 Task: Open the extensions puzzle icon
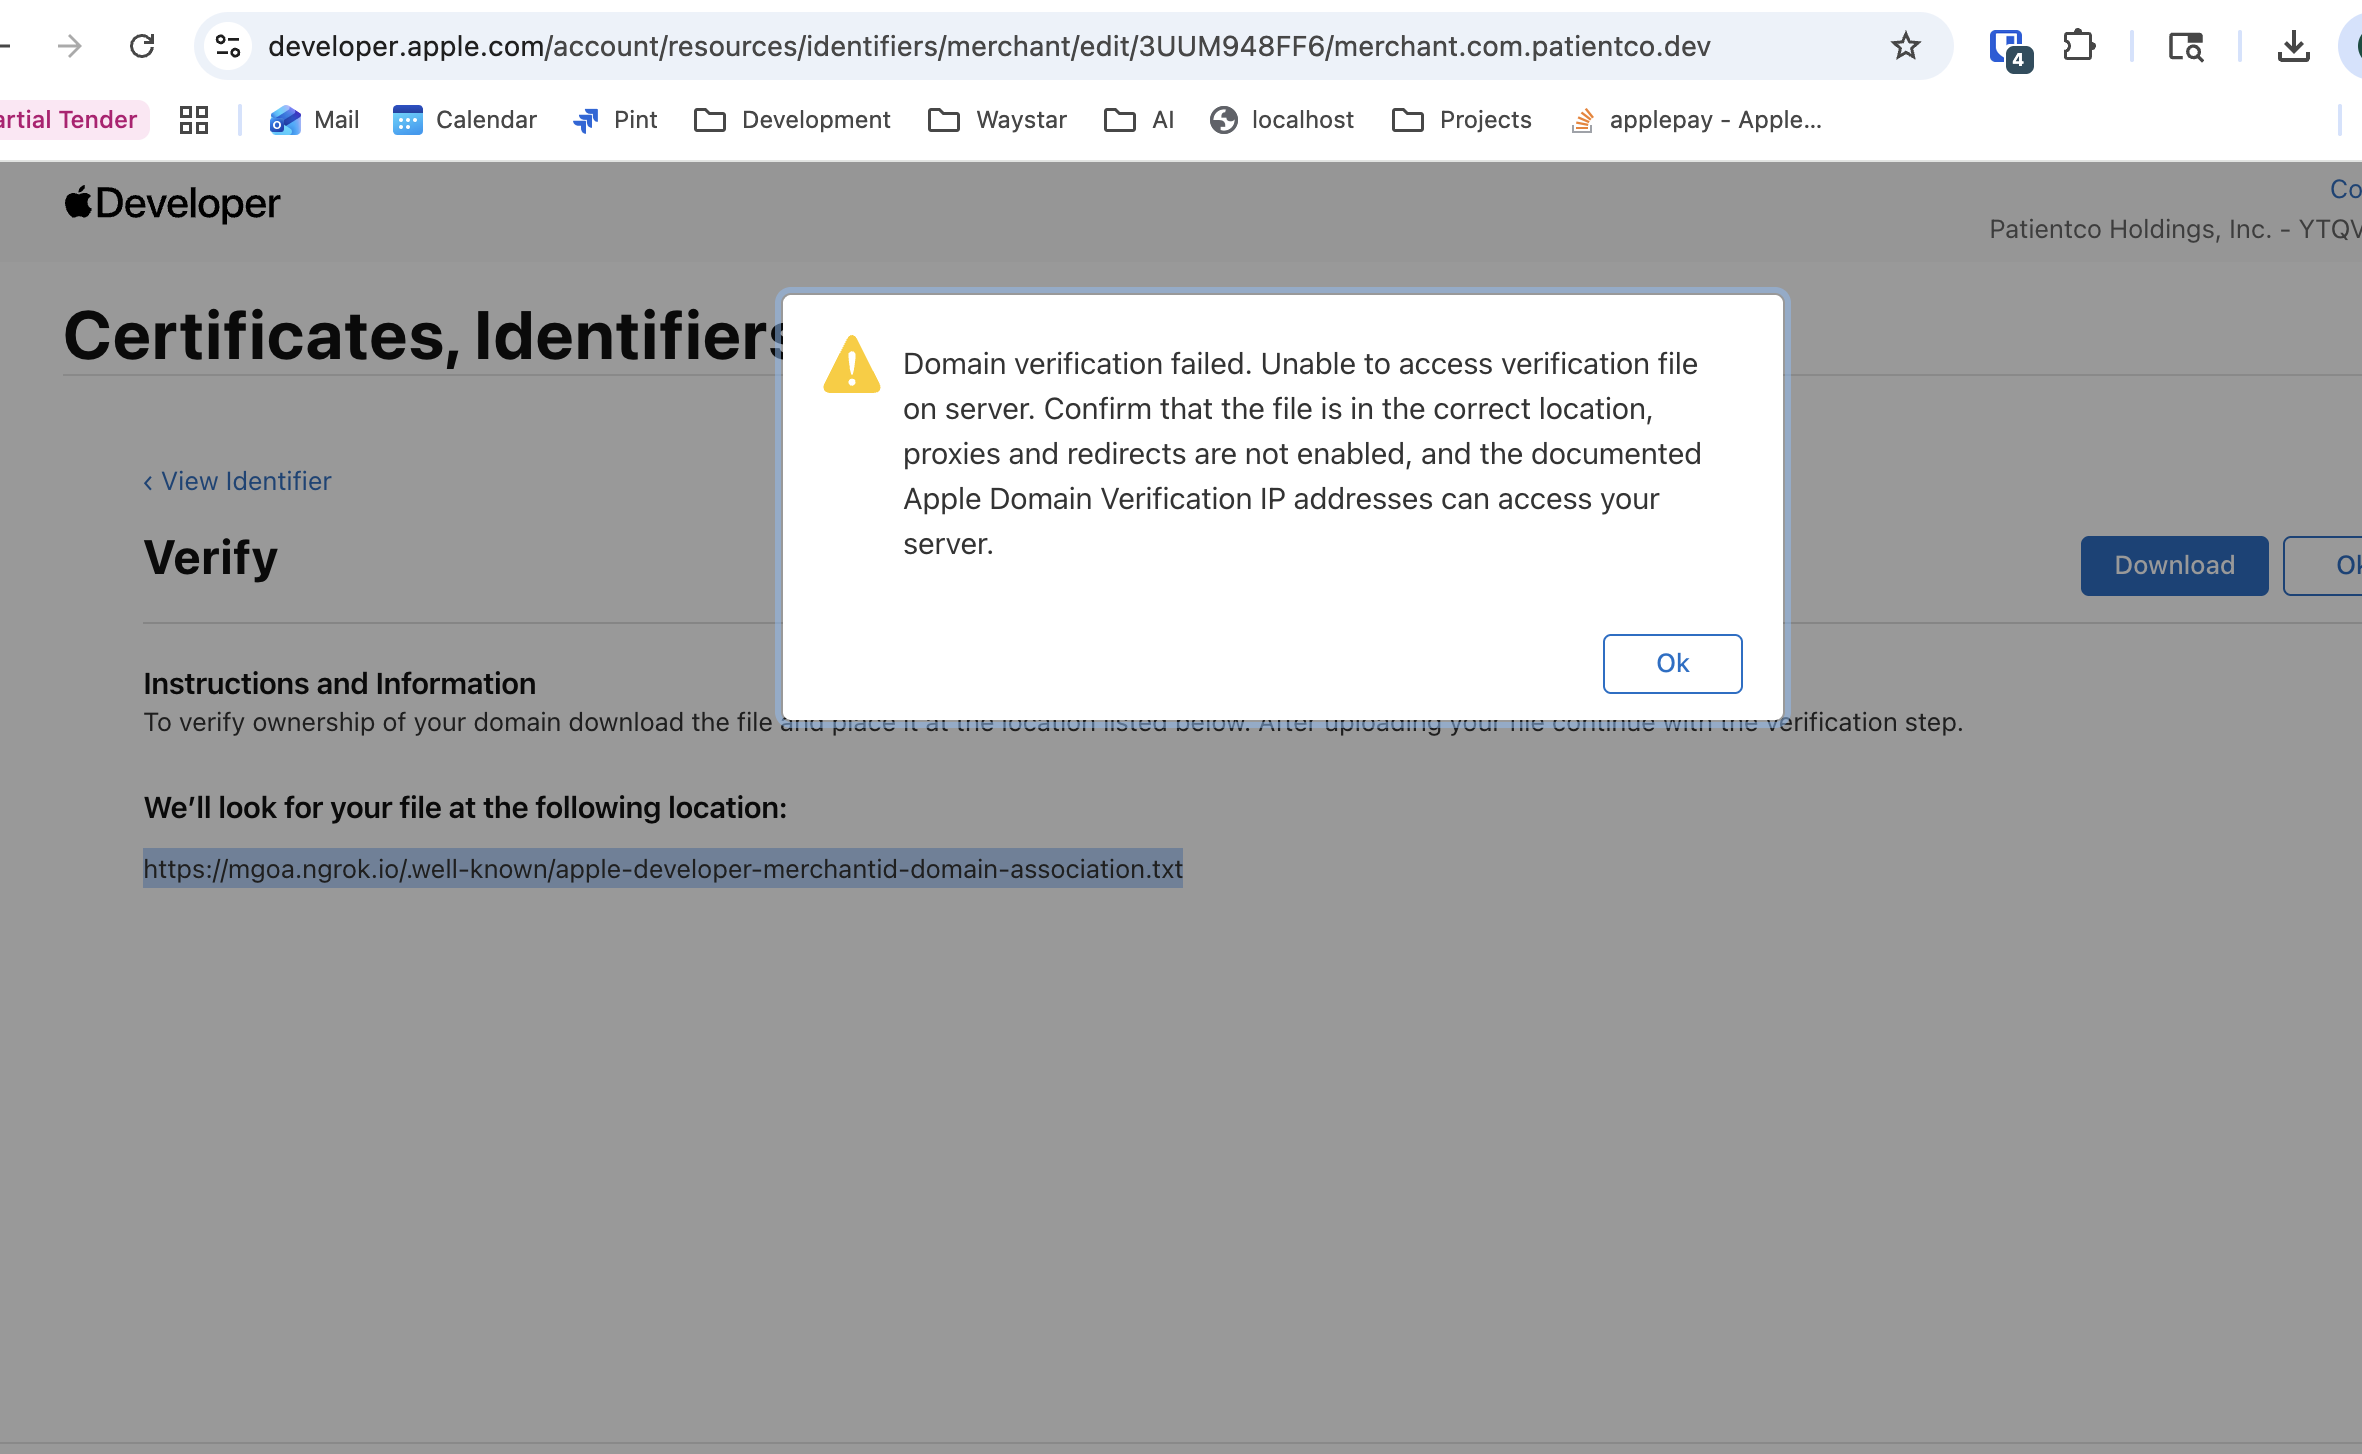pyautogui.click(x=2078, y=46)
